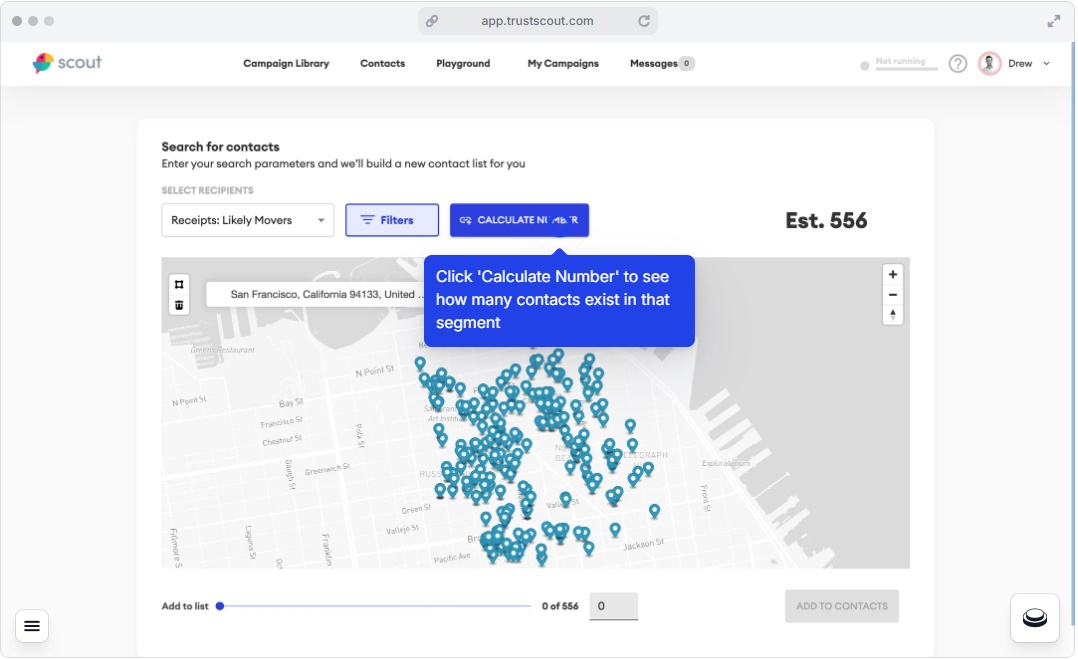Screen dimensions: 1078x659
Task: Click Drew's profile avatar
Action: (x=989, y=63)
